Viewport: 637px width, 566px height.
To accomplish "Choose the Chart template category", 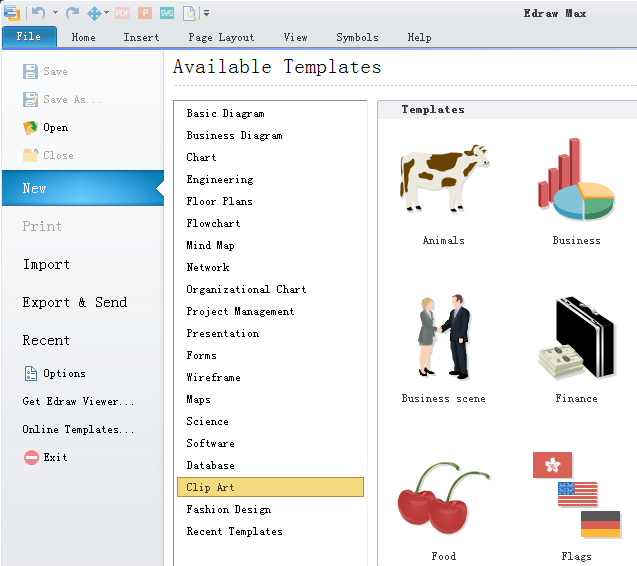I will click(201, 157).
